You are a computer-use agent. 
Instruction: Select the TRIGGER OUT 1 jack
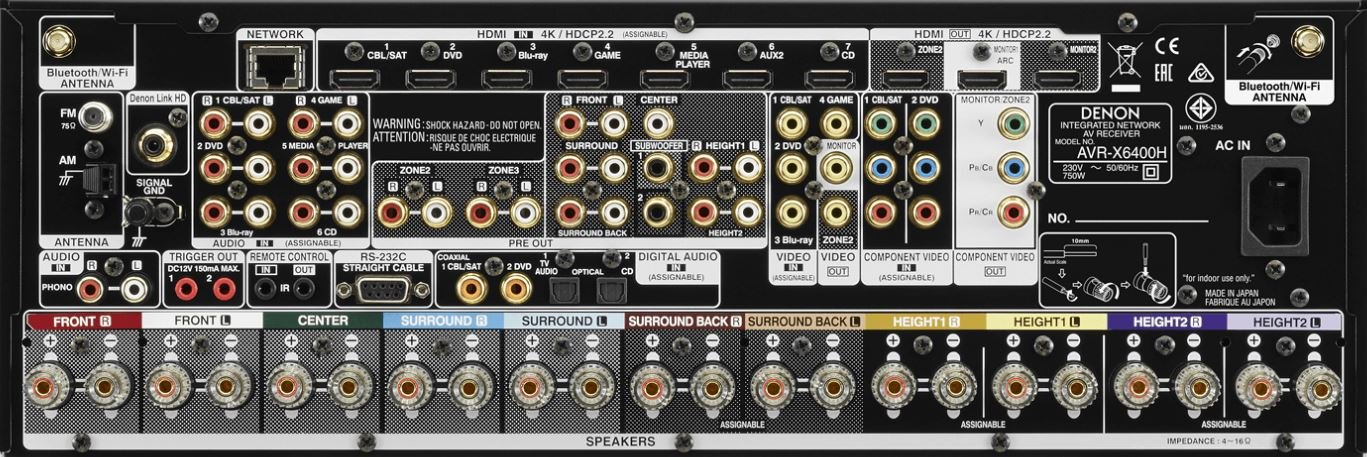(185, 290)
